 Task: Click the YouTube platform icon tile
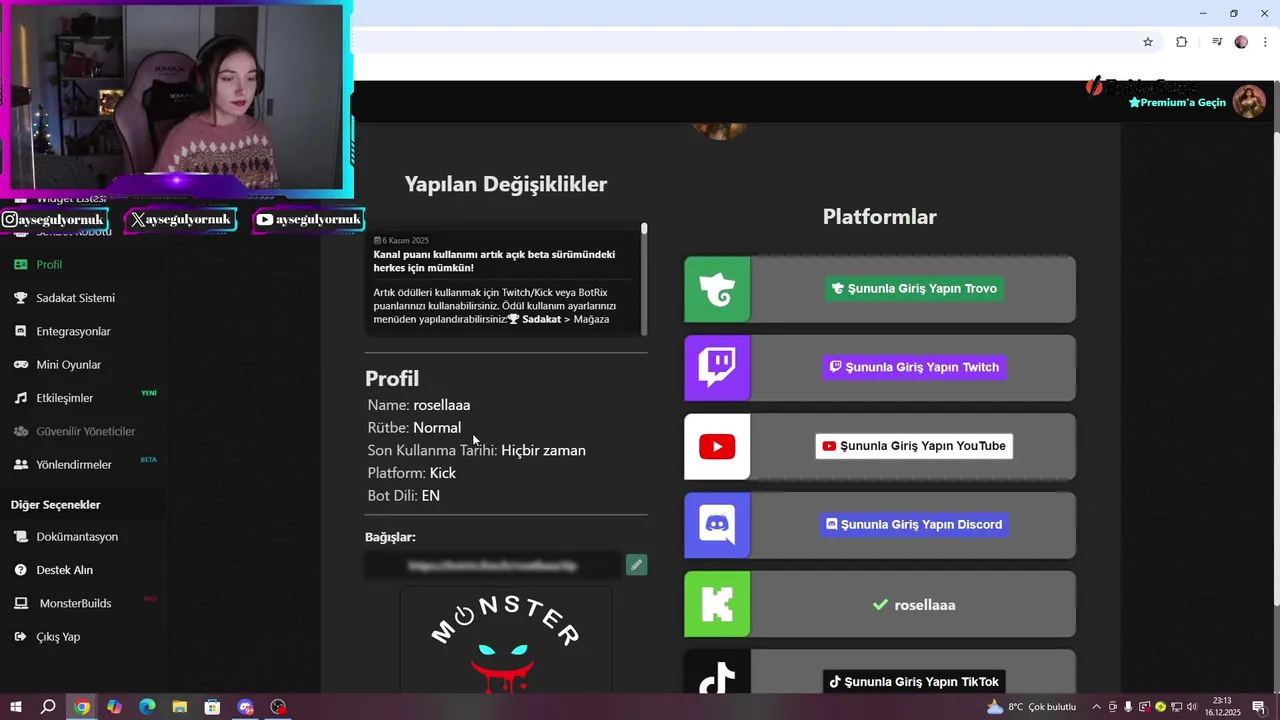[717, 447]
